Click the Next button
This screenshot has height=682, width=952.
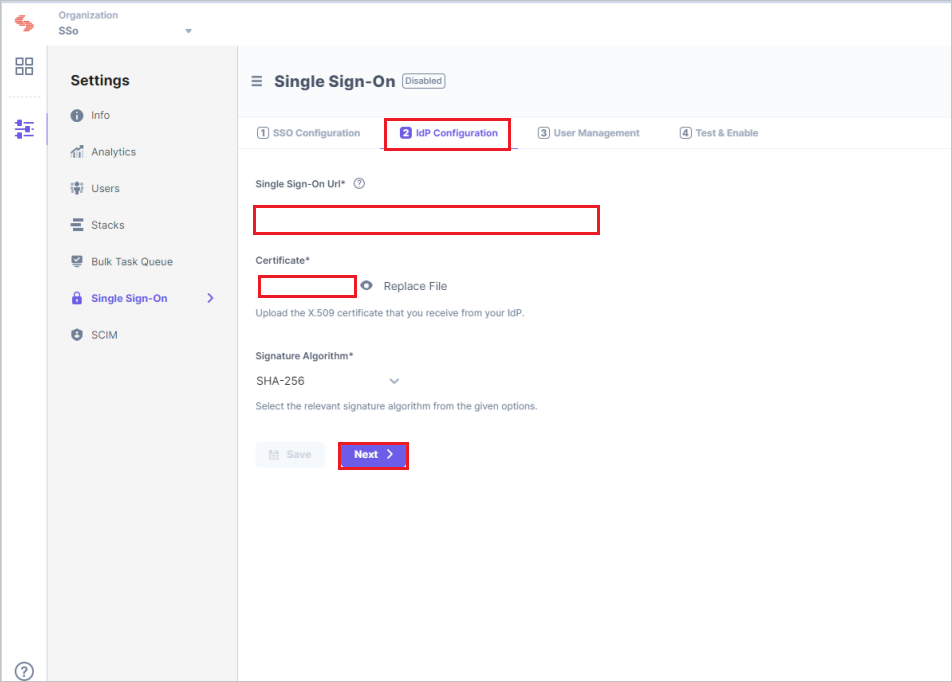(373, 455)
